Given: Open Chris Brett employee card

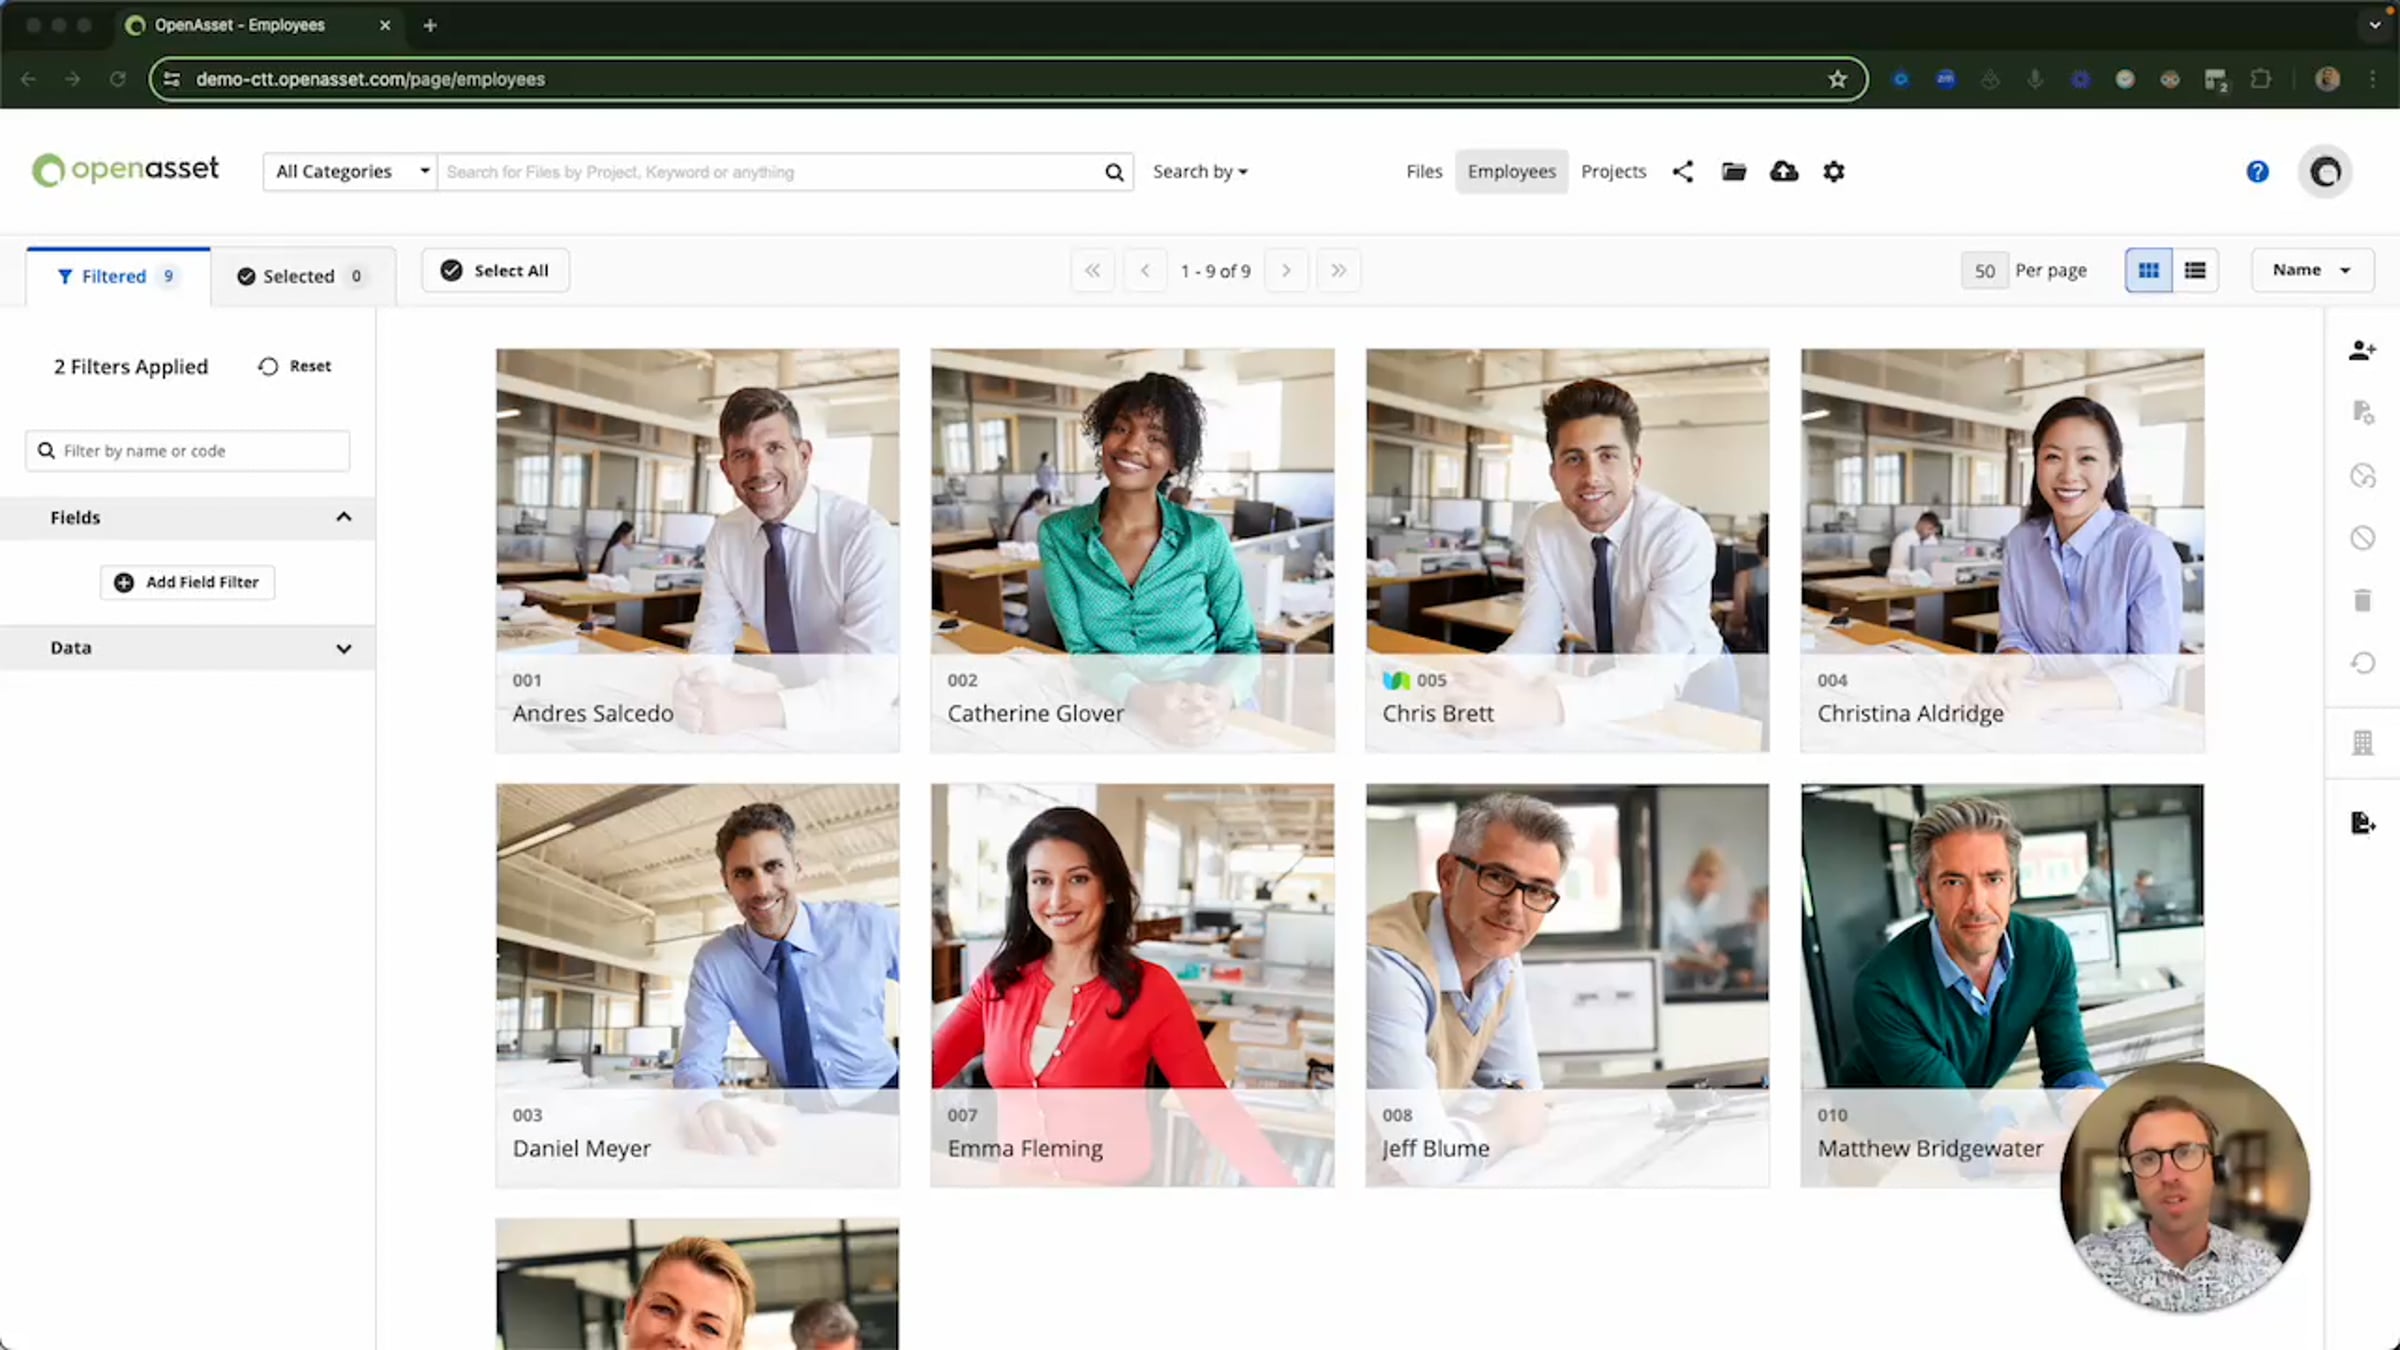Looking at the screenshot, I should point(1568,550).
